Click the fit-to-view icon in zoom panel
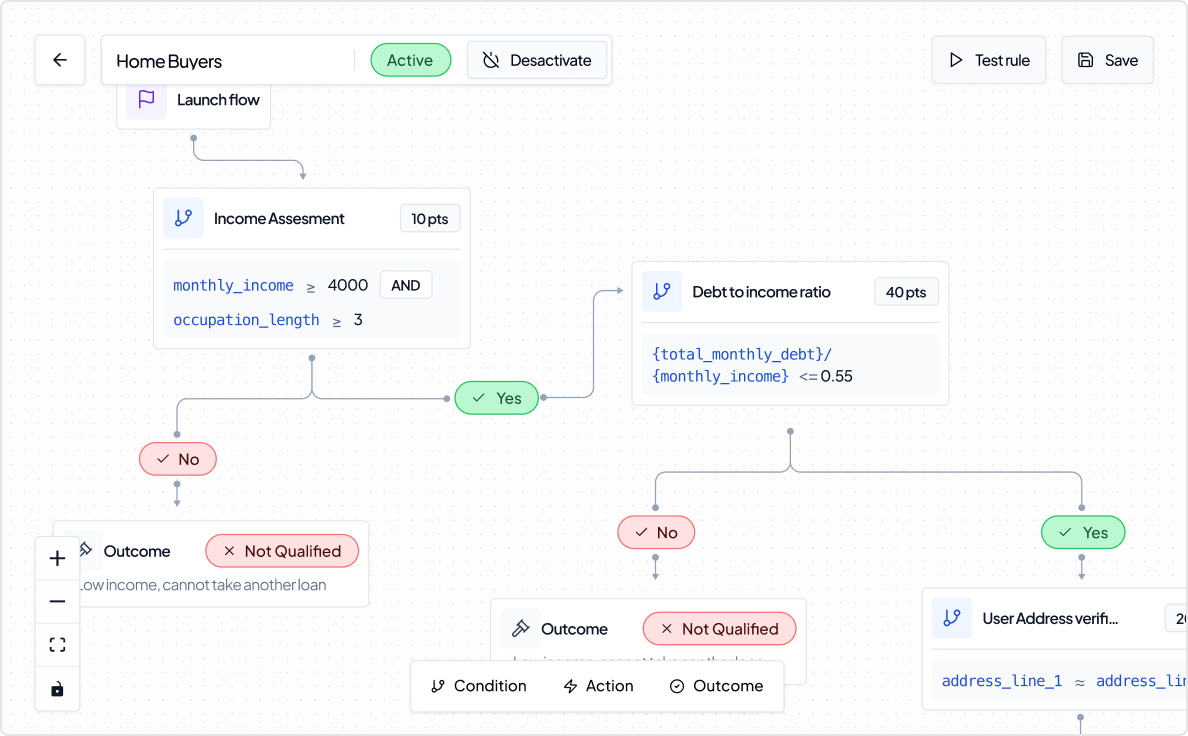 click(57, 645)
